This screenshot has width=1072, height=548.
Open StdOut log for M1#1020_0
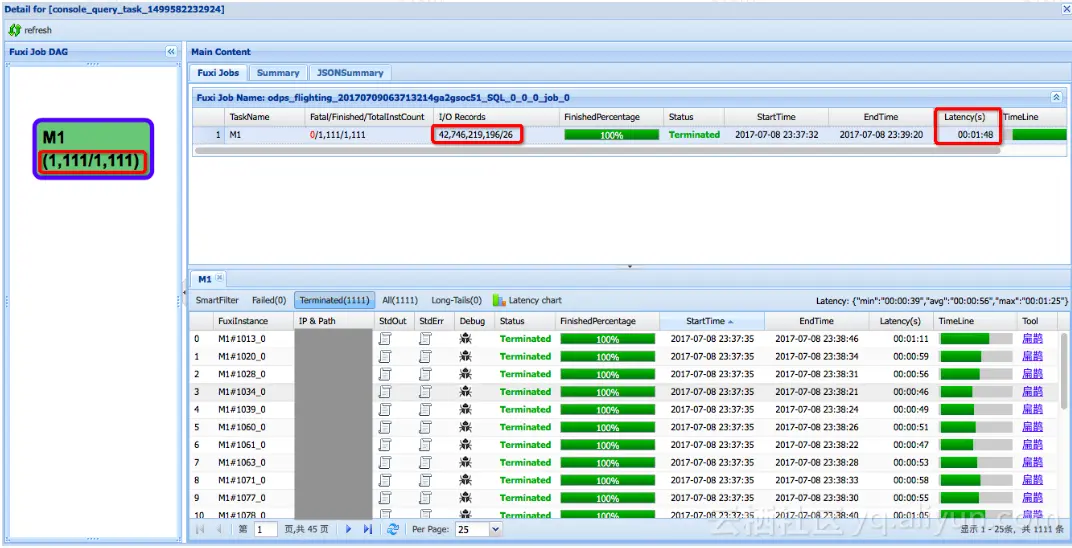(385, 357)
